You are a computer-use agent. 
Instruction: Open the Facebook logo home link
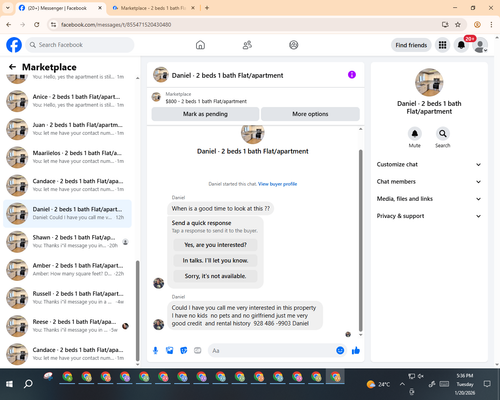[14, 45]
